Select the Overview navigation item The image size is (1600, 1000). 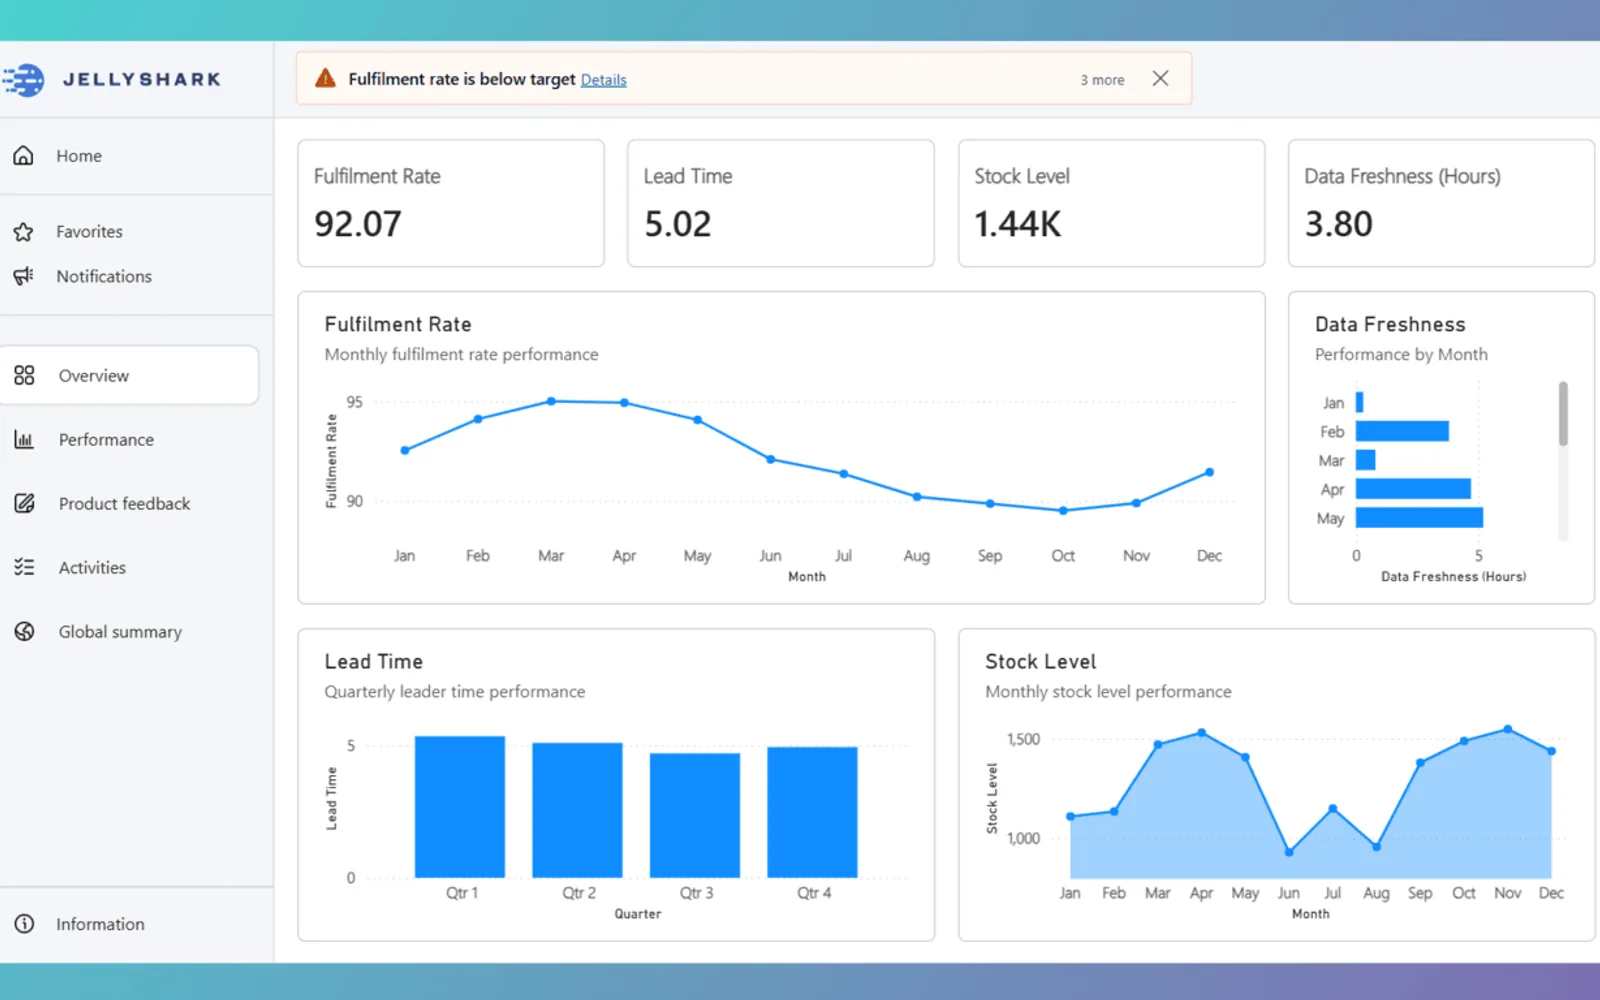[x=129, y=375]
